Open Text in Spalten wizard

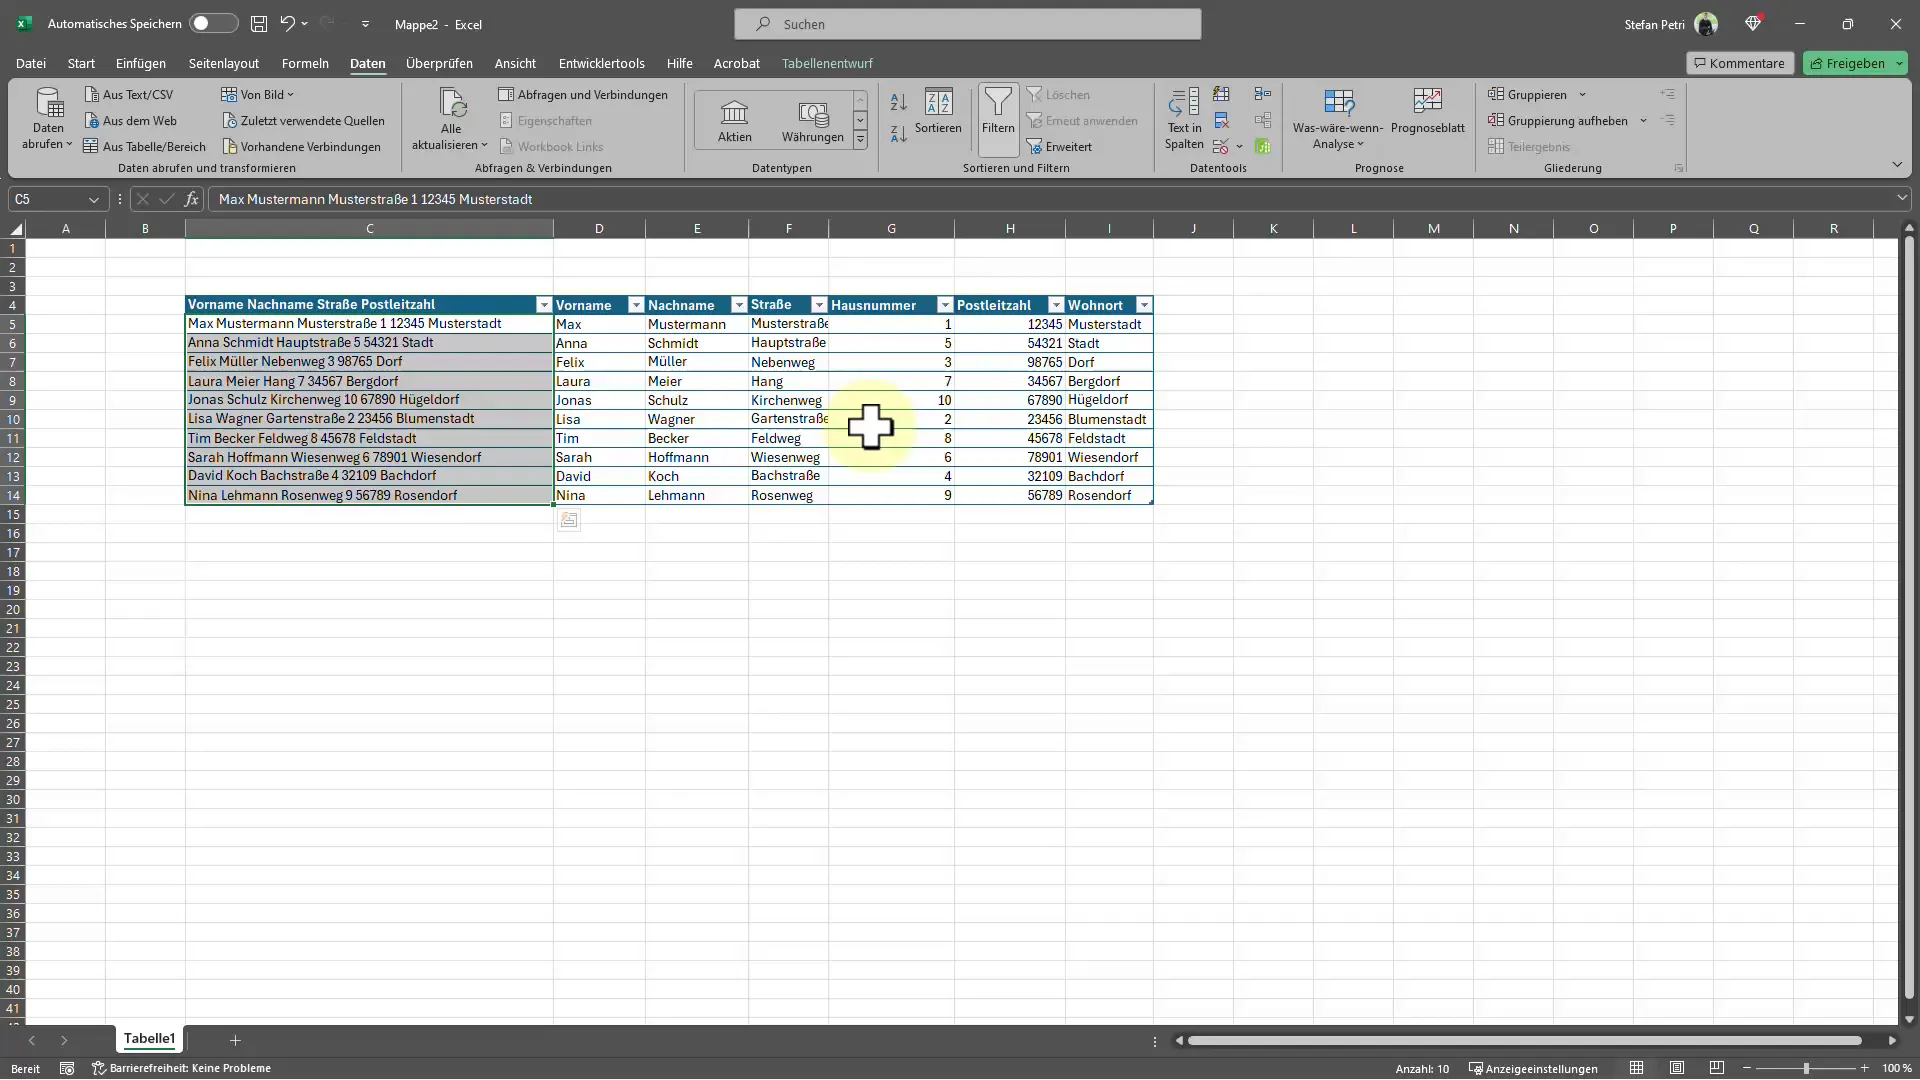(x=1184, y=119)
